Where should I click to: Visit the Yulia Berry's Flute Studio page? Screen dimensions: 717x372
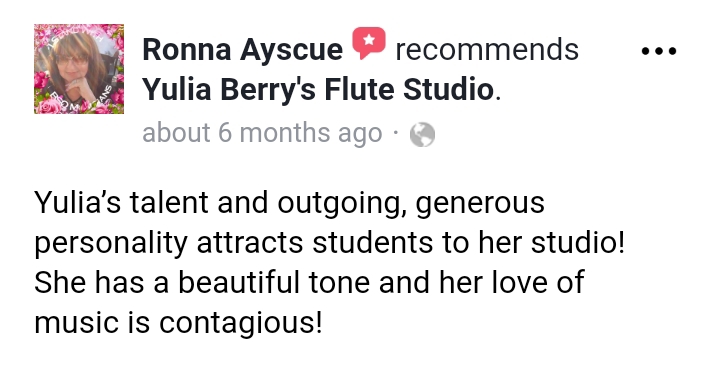318,90
